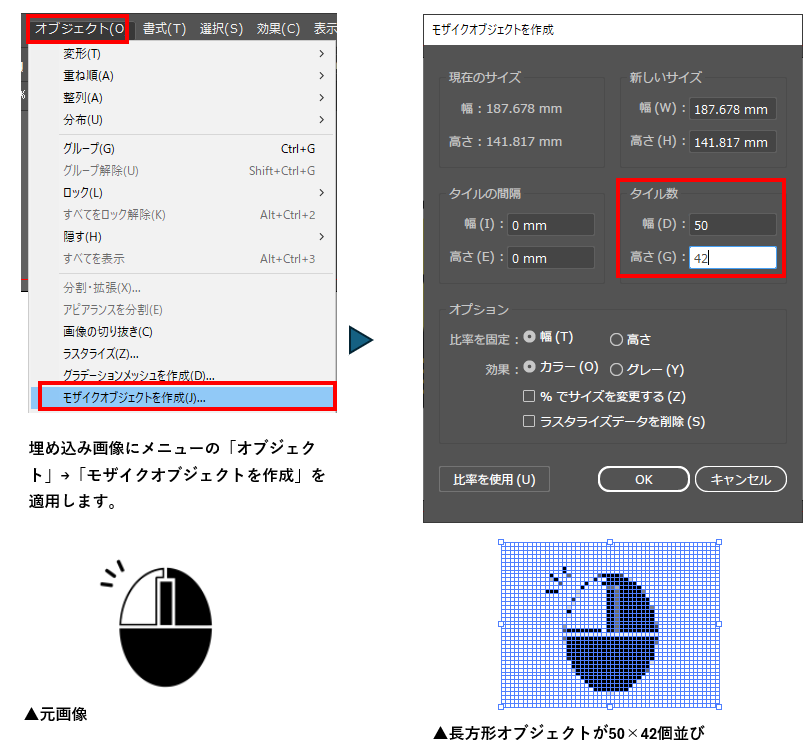This screenshot has width=810, height=753.
Task: Confirm the dialog with OK
Action: point(643,479)
